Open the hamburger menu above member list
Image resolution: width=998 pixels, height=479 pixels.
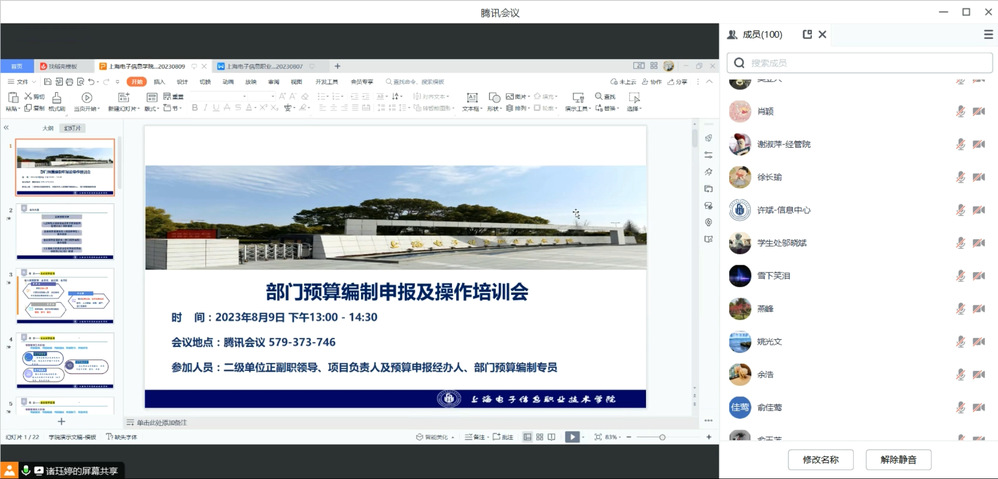[988, 34]
